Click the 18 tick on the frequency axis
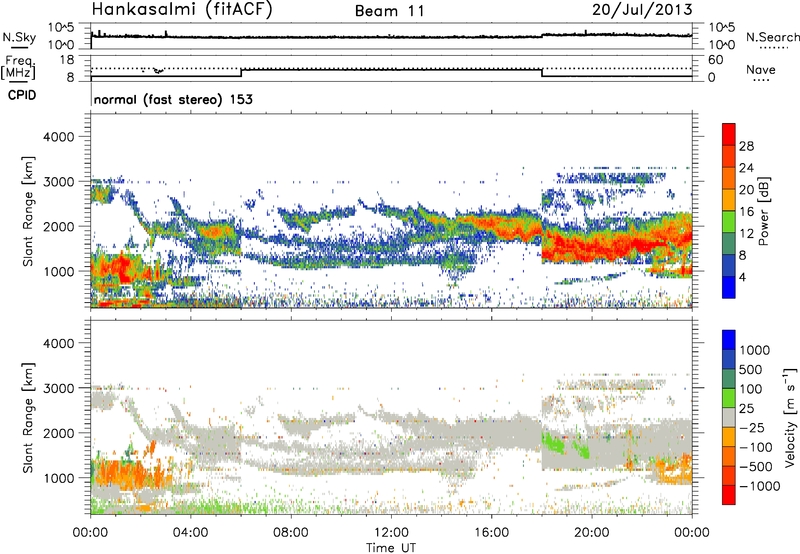The width and height of the screenshot is (800, 554). click(67, 60)
